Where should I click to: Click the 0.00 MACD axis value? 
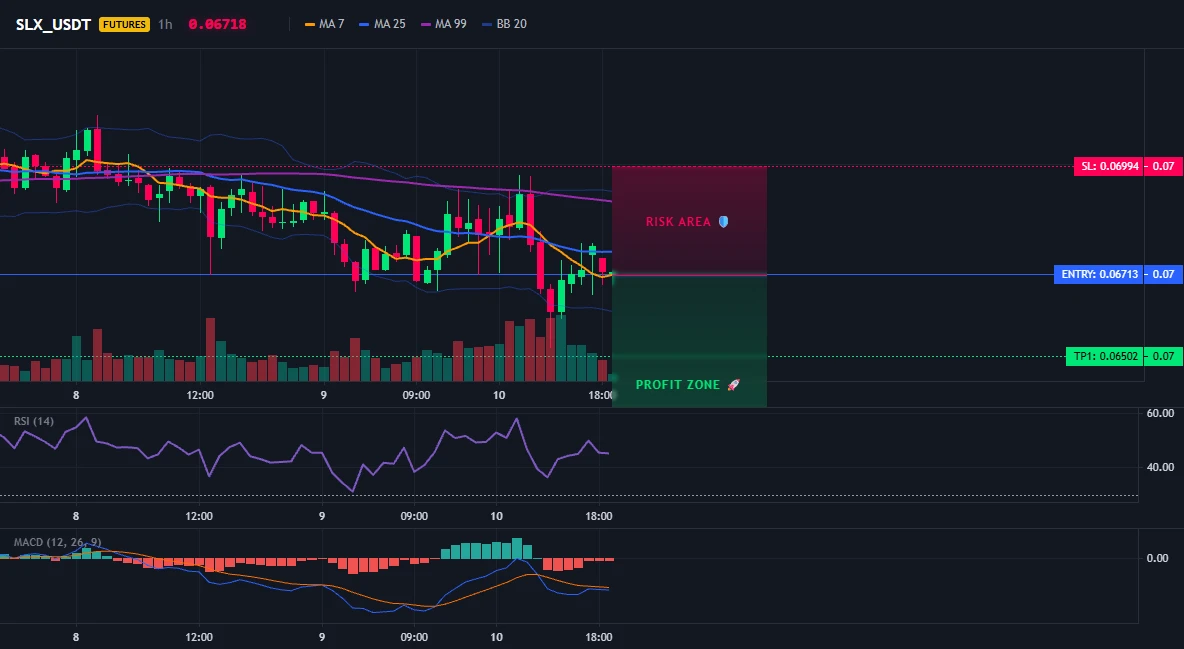(1158, 558)
